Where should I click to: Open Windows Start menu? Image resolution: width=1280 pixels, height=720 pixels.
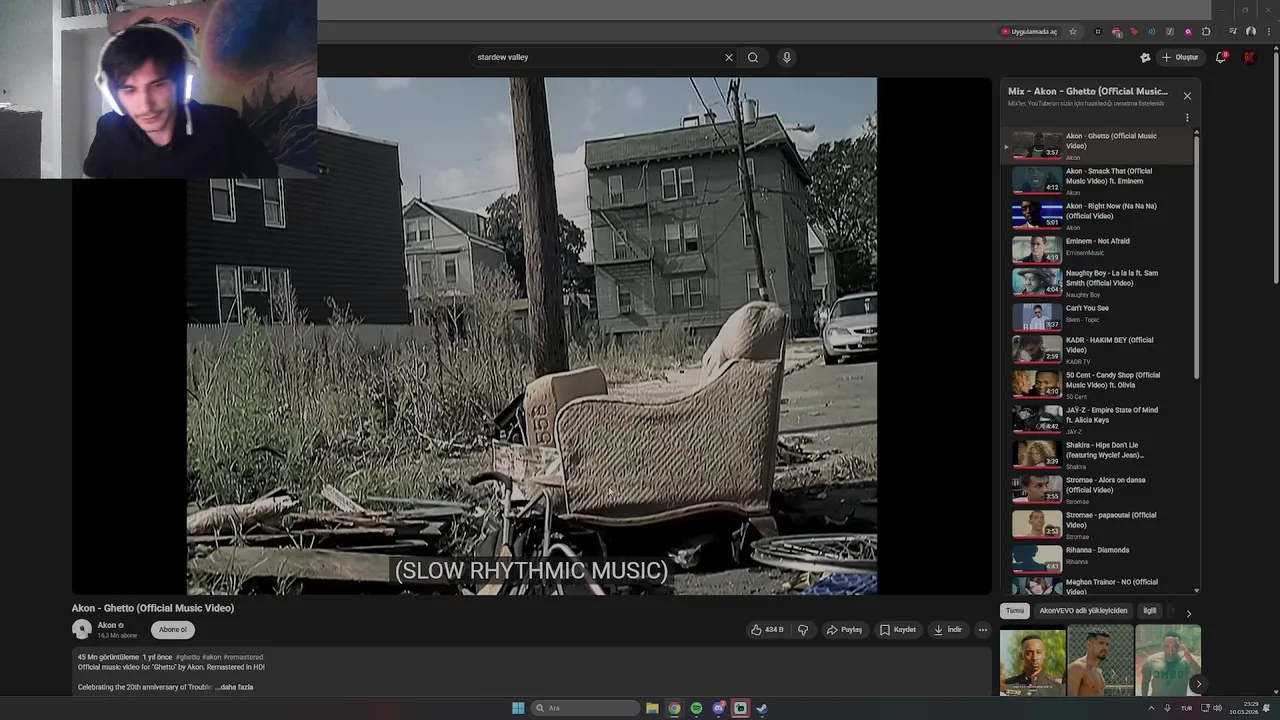tap(518, 708)
